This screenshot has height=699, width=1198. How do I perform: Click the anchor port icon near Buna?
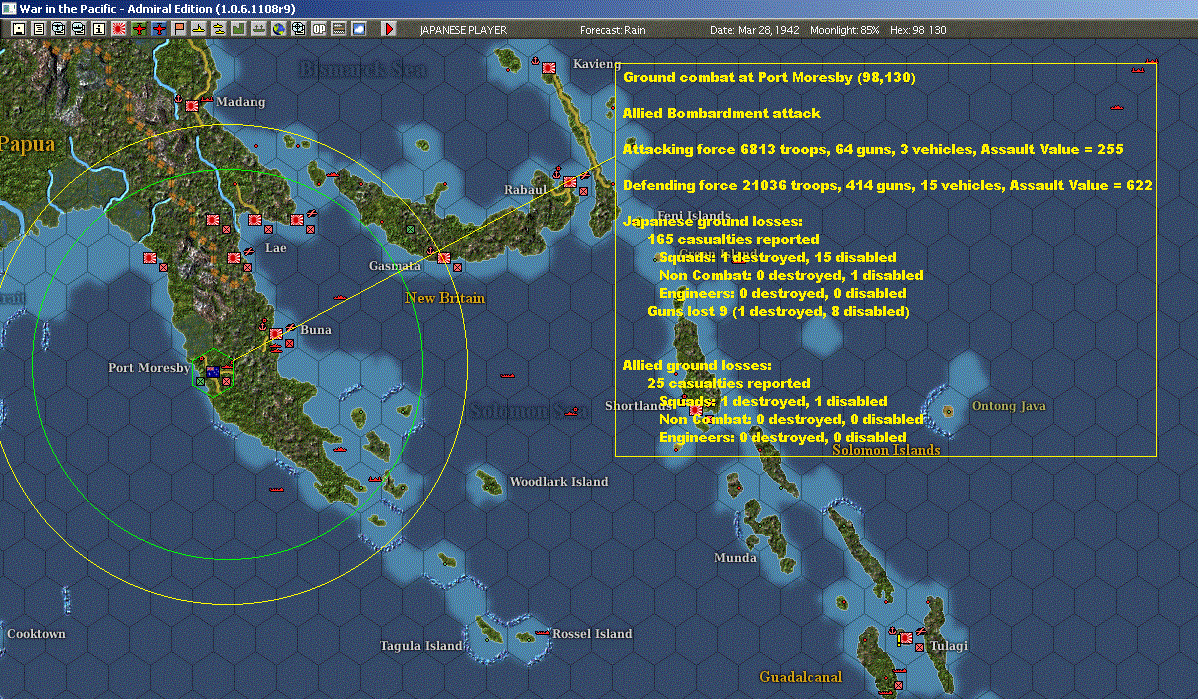click(x=264, y=325)
